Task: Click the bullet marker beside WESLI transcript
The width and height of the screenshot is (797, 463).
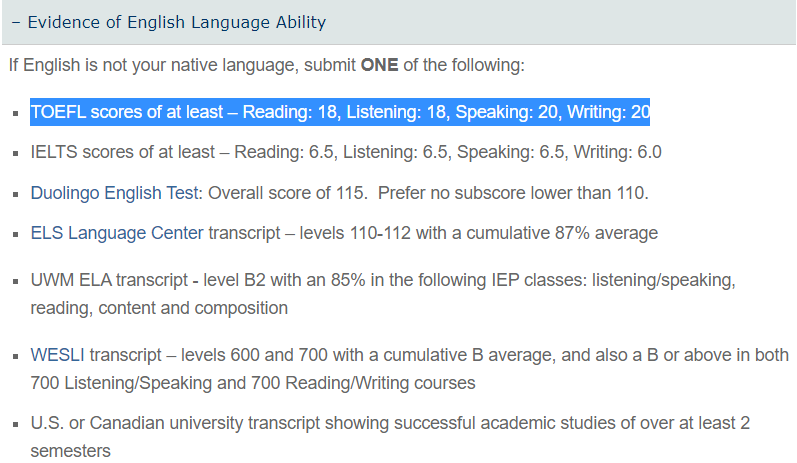Action: coord(16,356)
